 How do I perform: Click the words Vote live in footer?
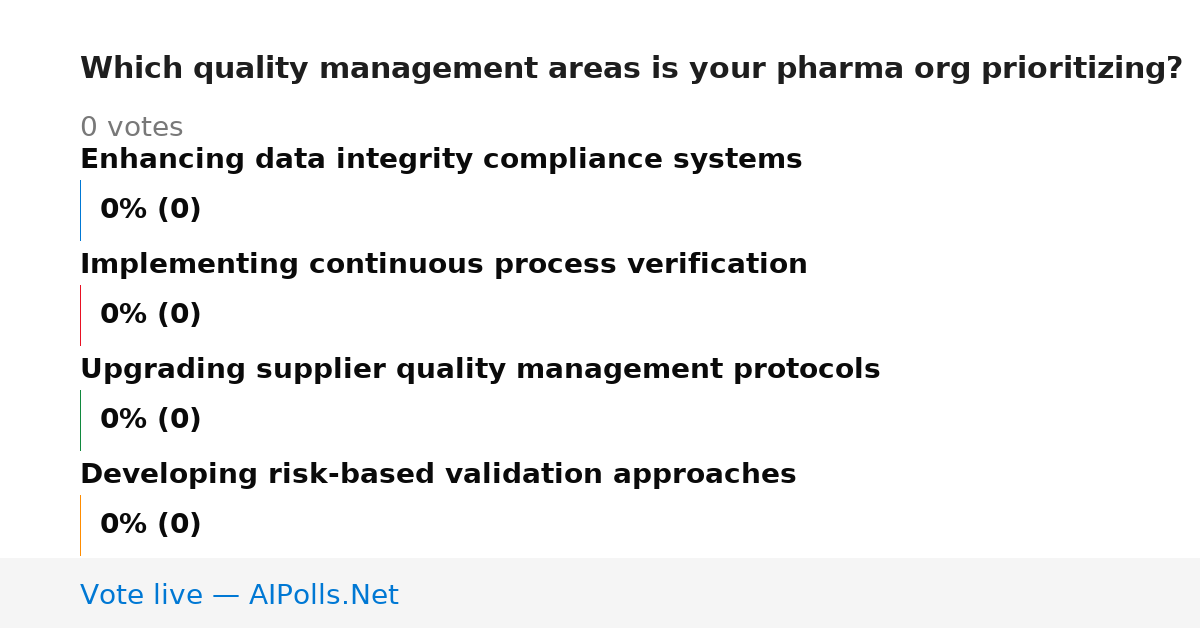[141, 595]
